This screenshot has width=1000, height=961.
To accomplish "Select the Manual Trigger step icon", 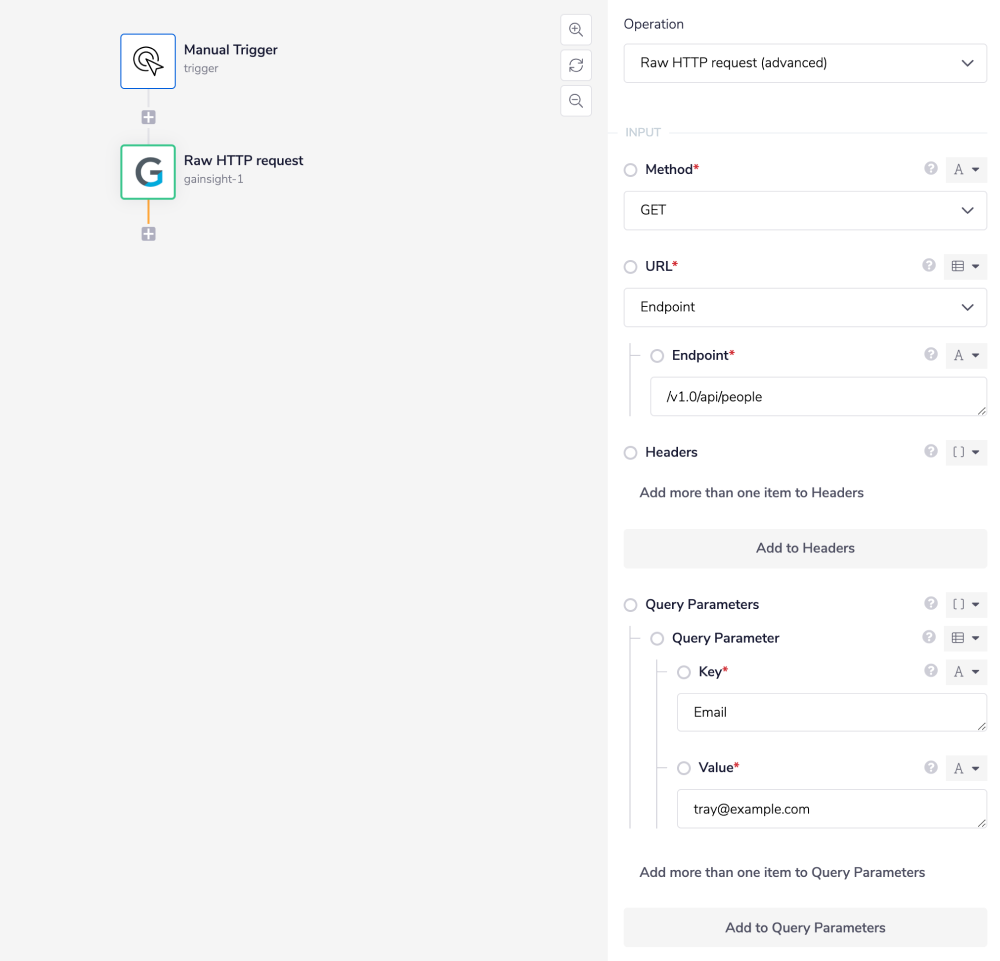I will pyautogui.click(x=148, y=61).
